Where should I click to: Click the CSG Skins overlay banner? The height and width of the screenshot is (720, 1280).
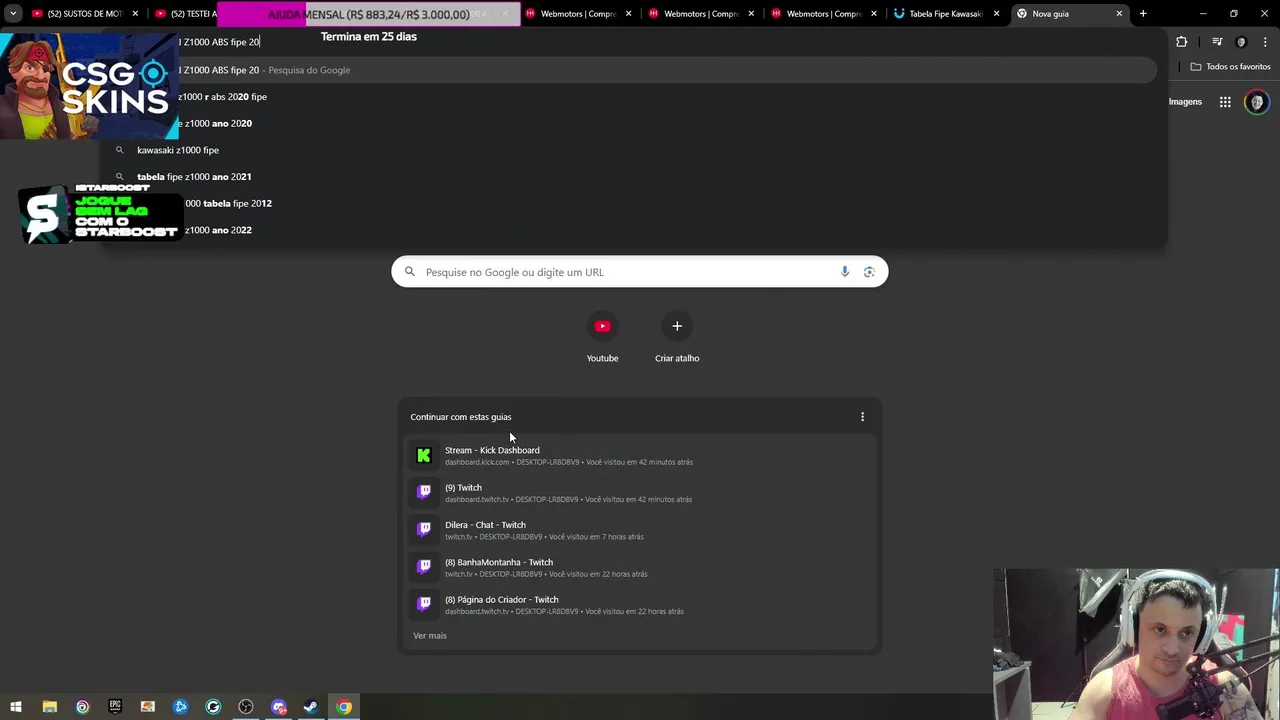[x=90, y=86]
